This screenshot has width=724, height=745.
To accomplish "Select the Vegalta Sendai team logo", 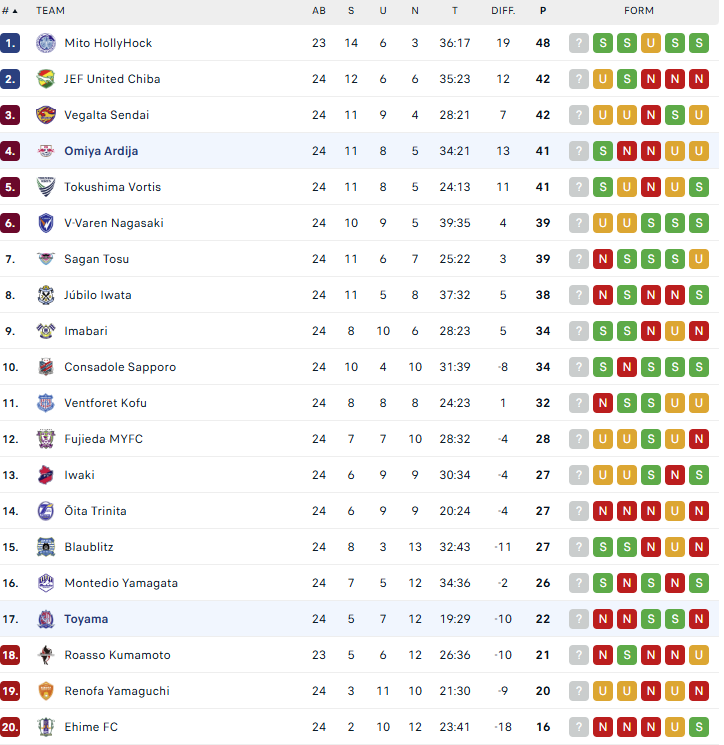I will (x=46, y=115).
